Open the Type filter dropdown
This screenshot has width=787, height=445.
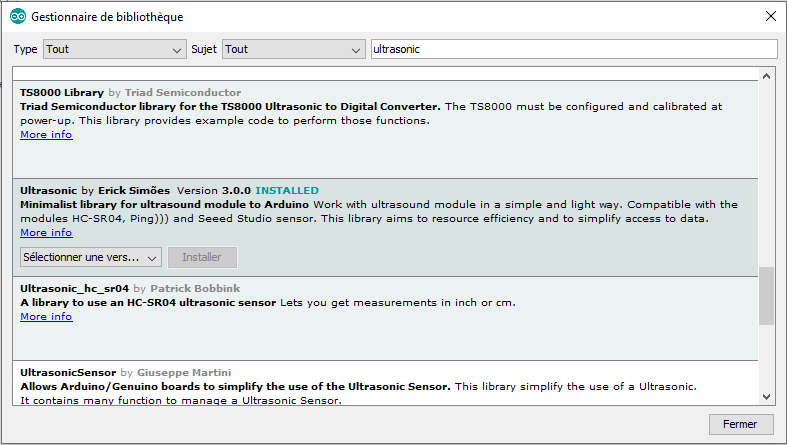point(113,49)
